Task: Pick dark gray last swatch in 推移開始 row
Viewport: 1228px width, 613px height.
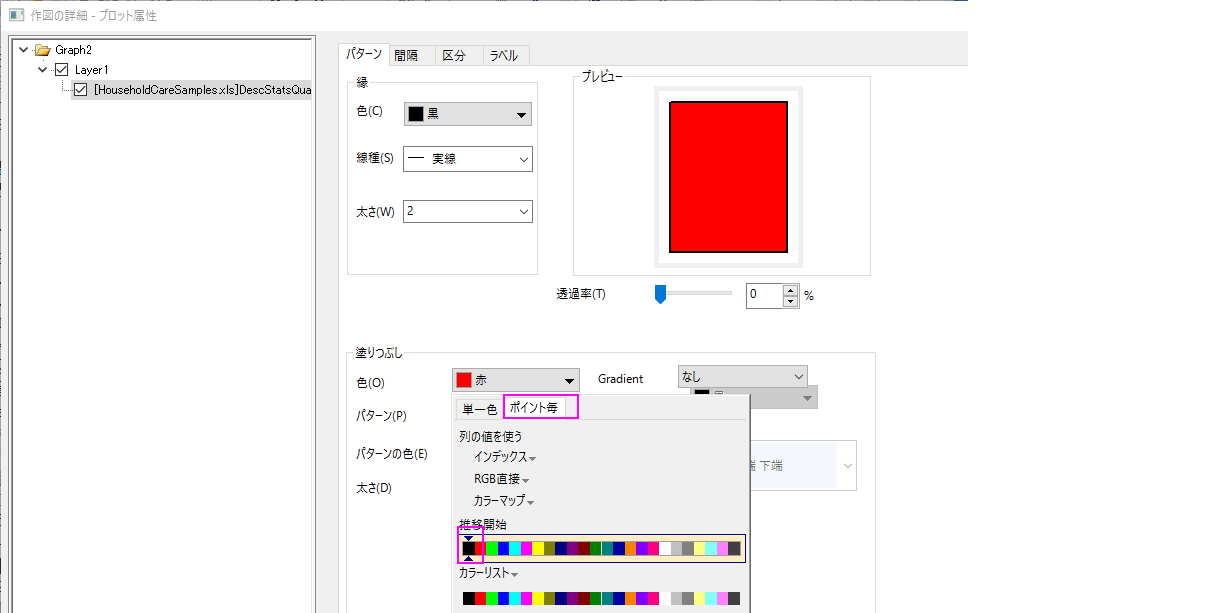Action: point(734,548)
